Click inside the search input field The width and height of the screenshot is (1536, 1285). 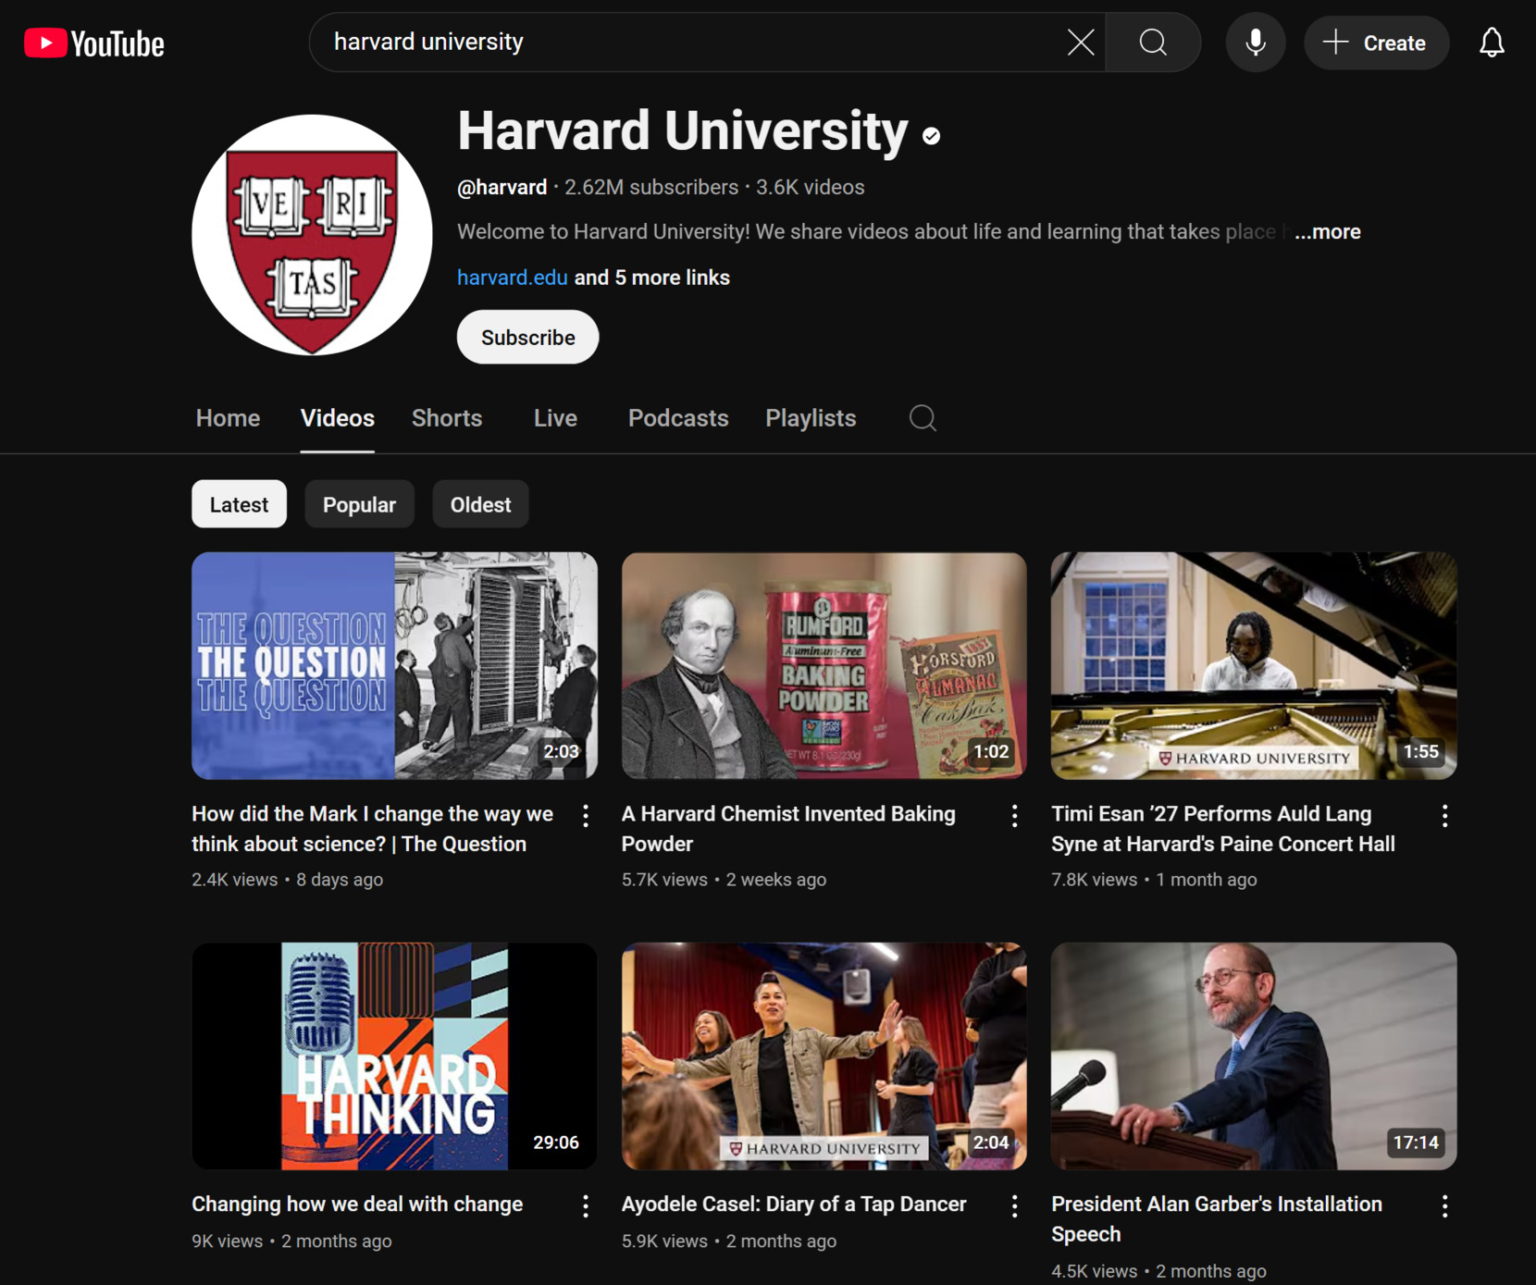700,42
